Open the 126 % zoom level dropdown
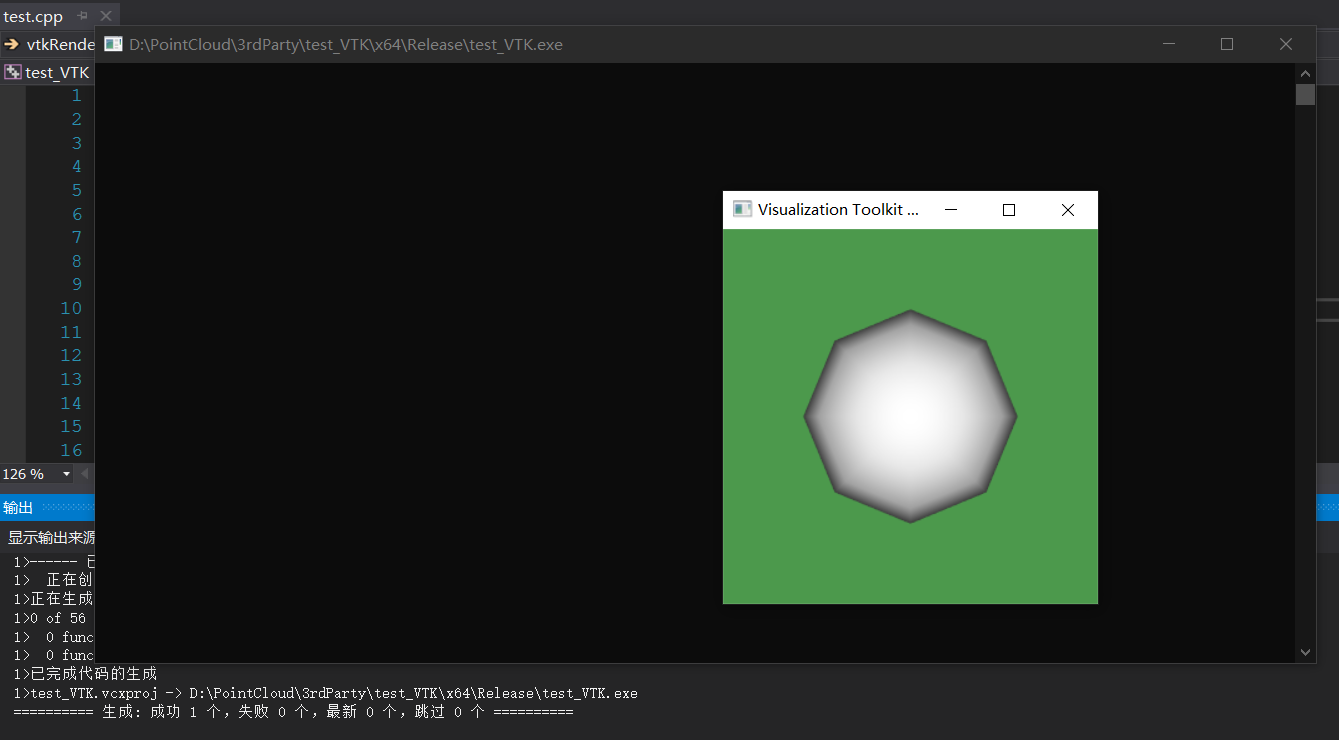The height and width of the screenshot is (740, 1339). 67,473
